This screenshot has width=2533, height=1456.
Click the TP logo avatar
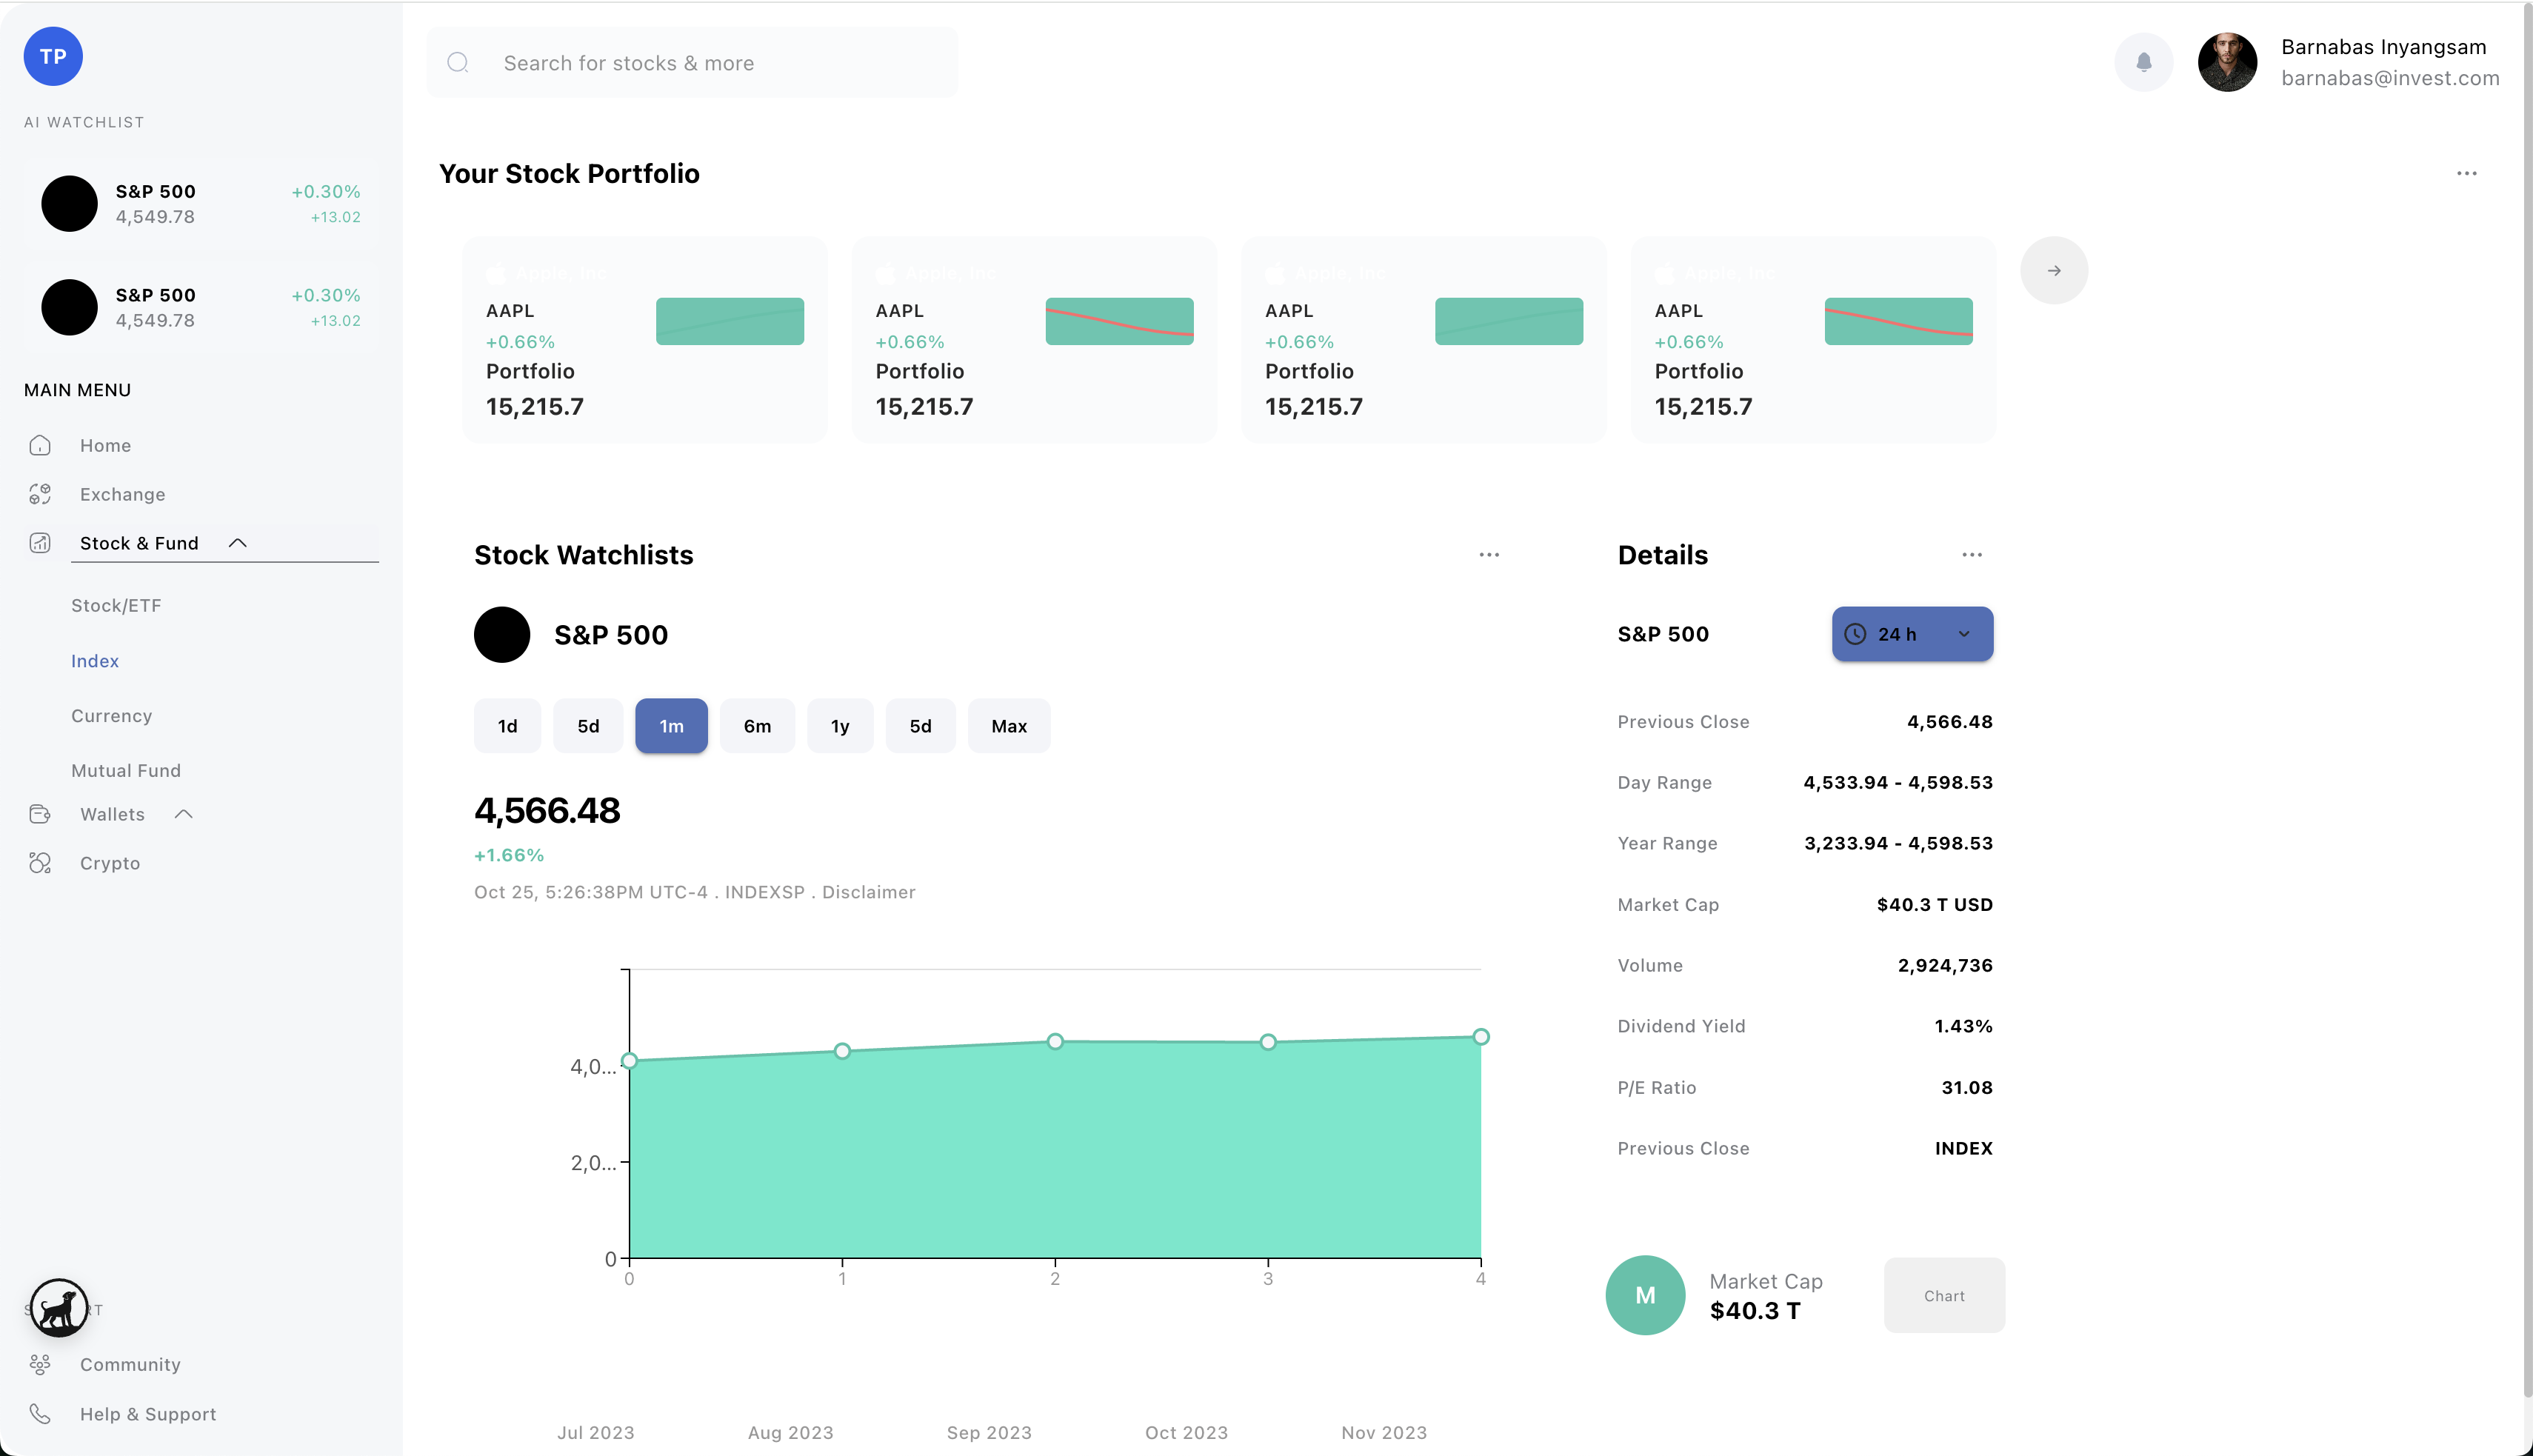[x=53, y=56]
